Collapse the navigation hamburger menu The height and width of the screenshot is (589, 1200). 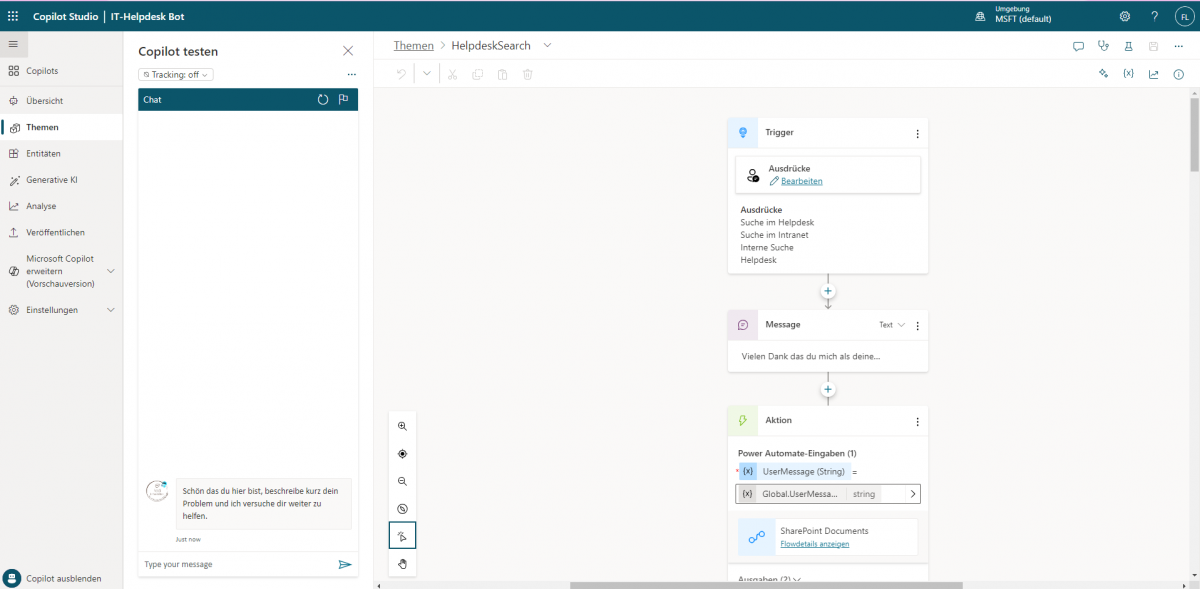(x=13, y=44)
